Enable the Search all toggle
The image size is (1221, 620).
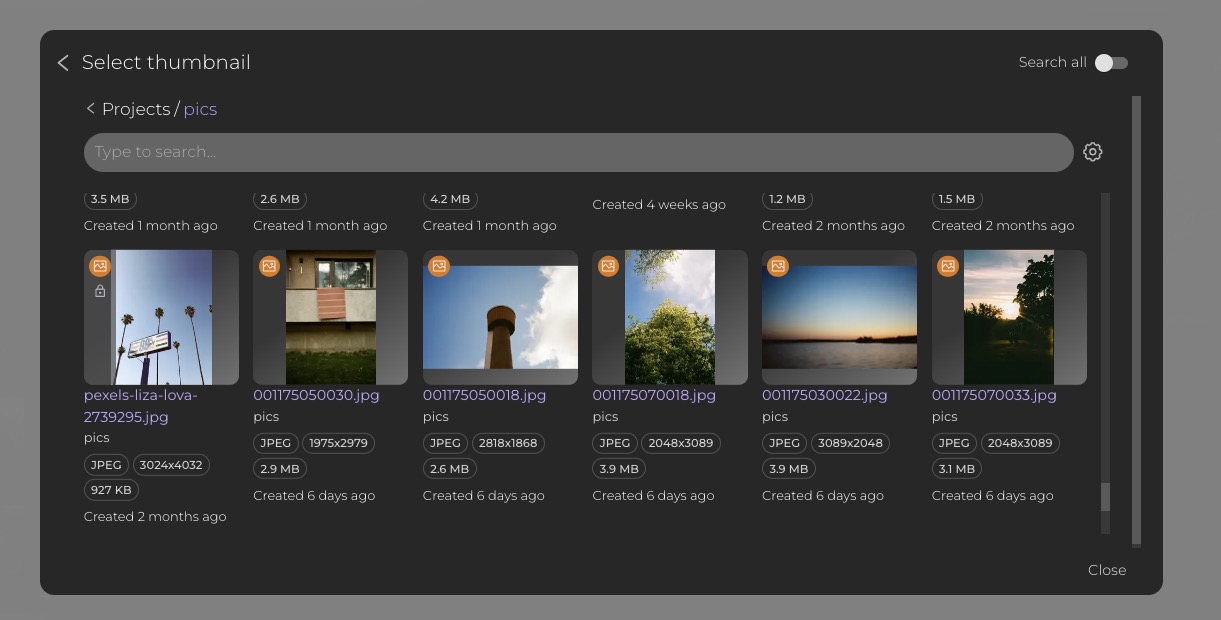click(x=1109, y=62)
